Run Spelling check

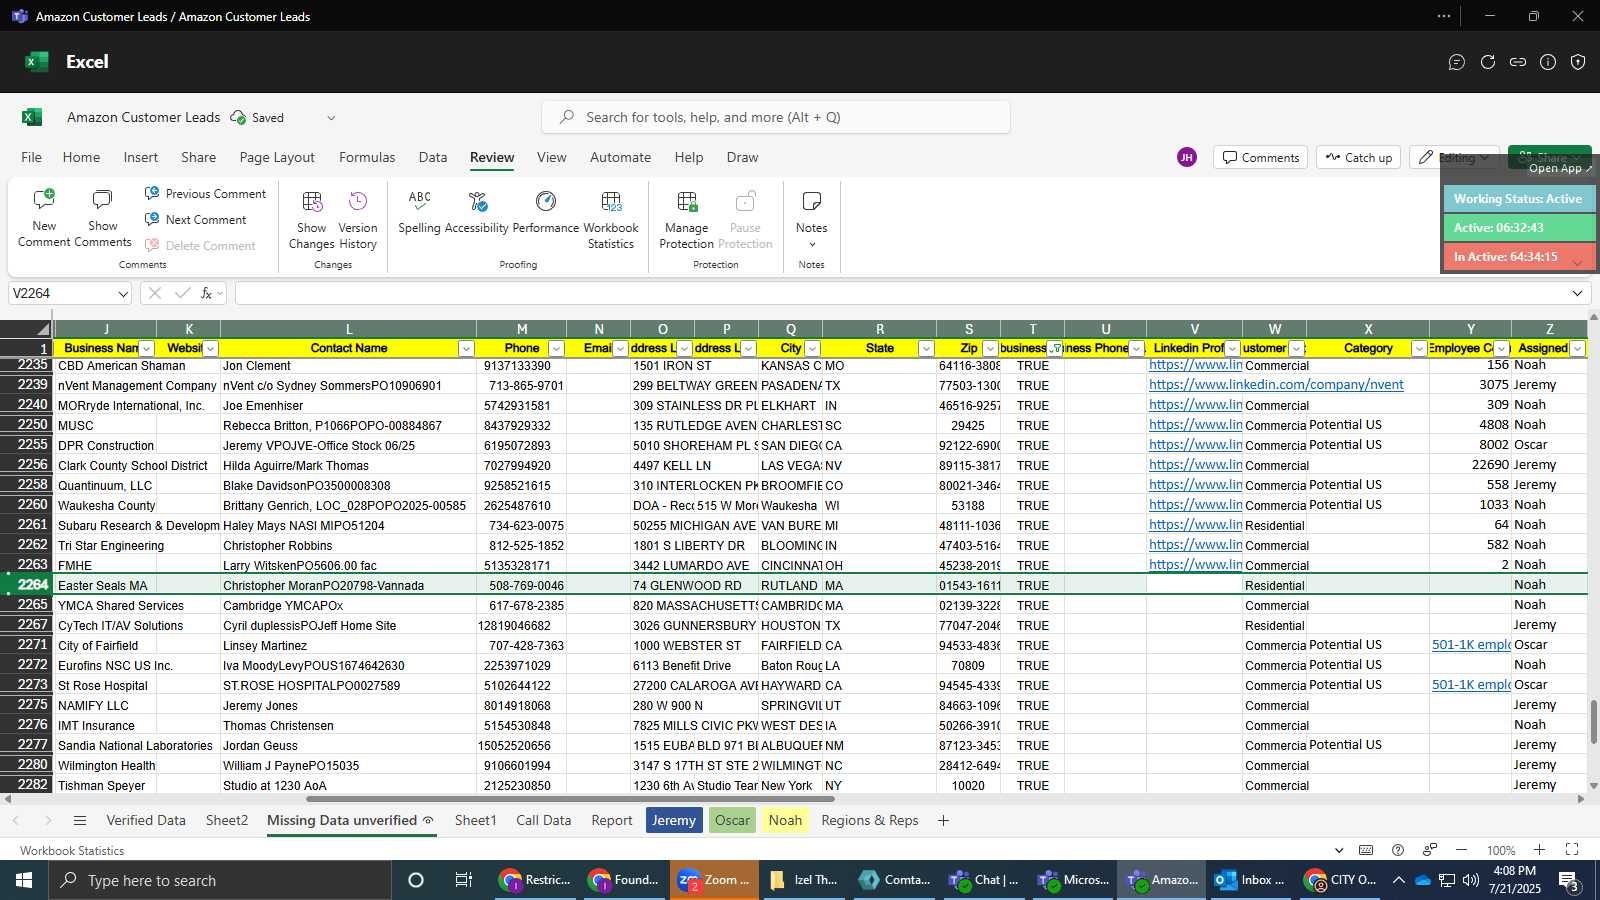click(419, 212)
